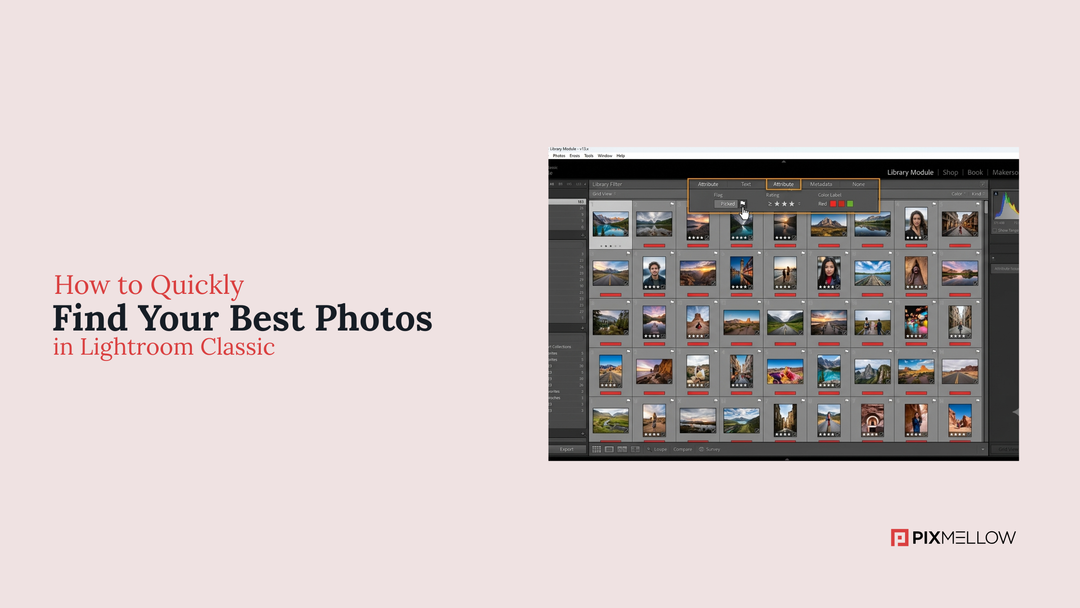1080x608 pixels.
Task: Select the Survey view multi-pane icon
Action: point(635,449)
